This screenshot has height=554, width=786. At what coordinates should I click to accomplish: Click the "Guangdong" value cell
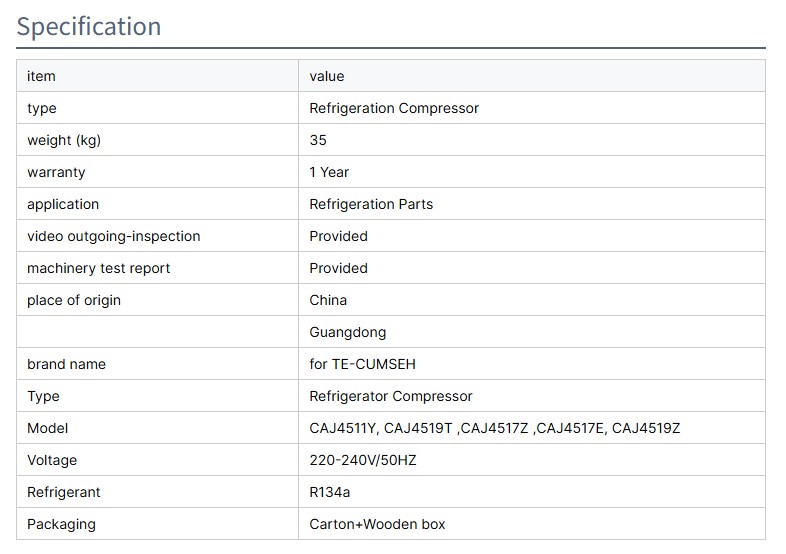coord(347,332)
